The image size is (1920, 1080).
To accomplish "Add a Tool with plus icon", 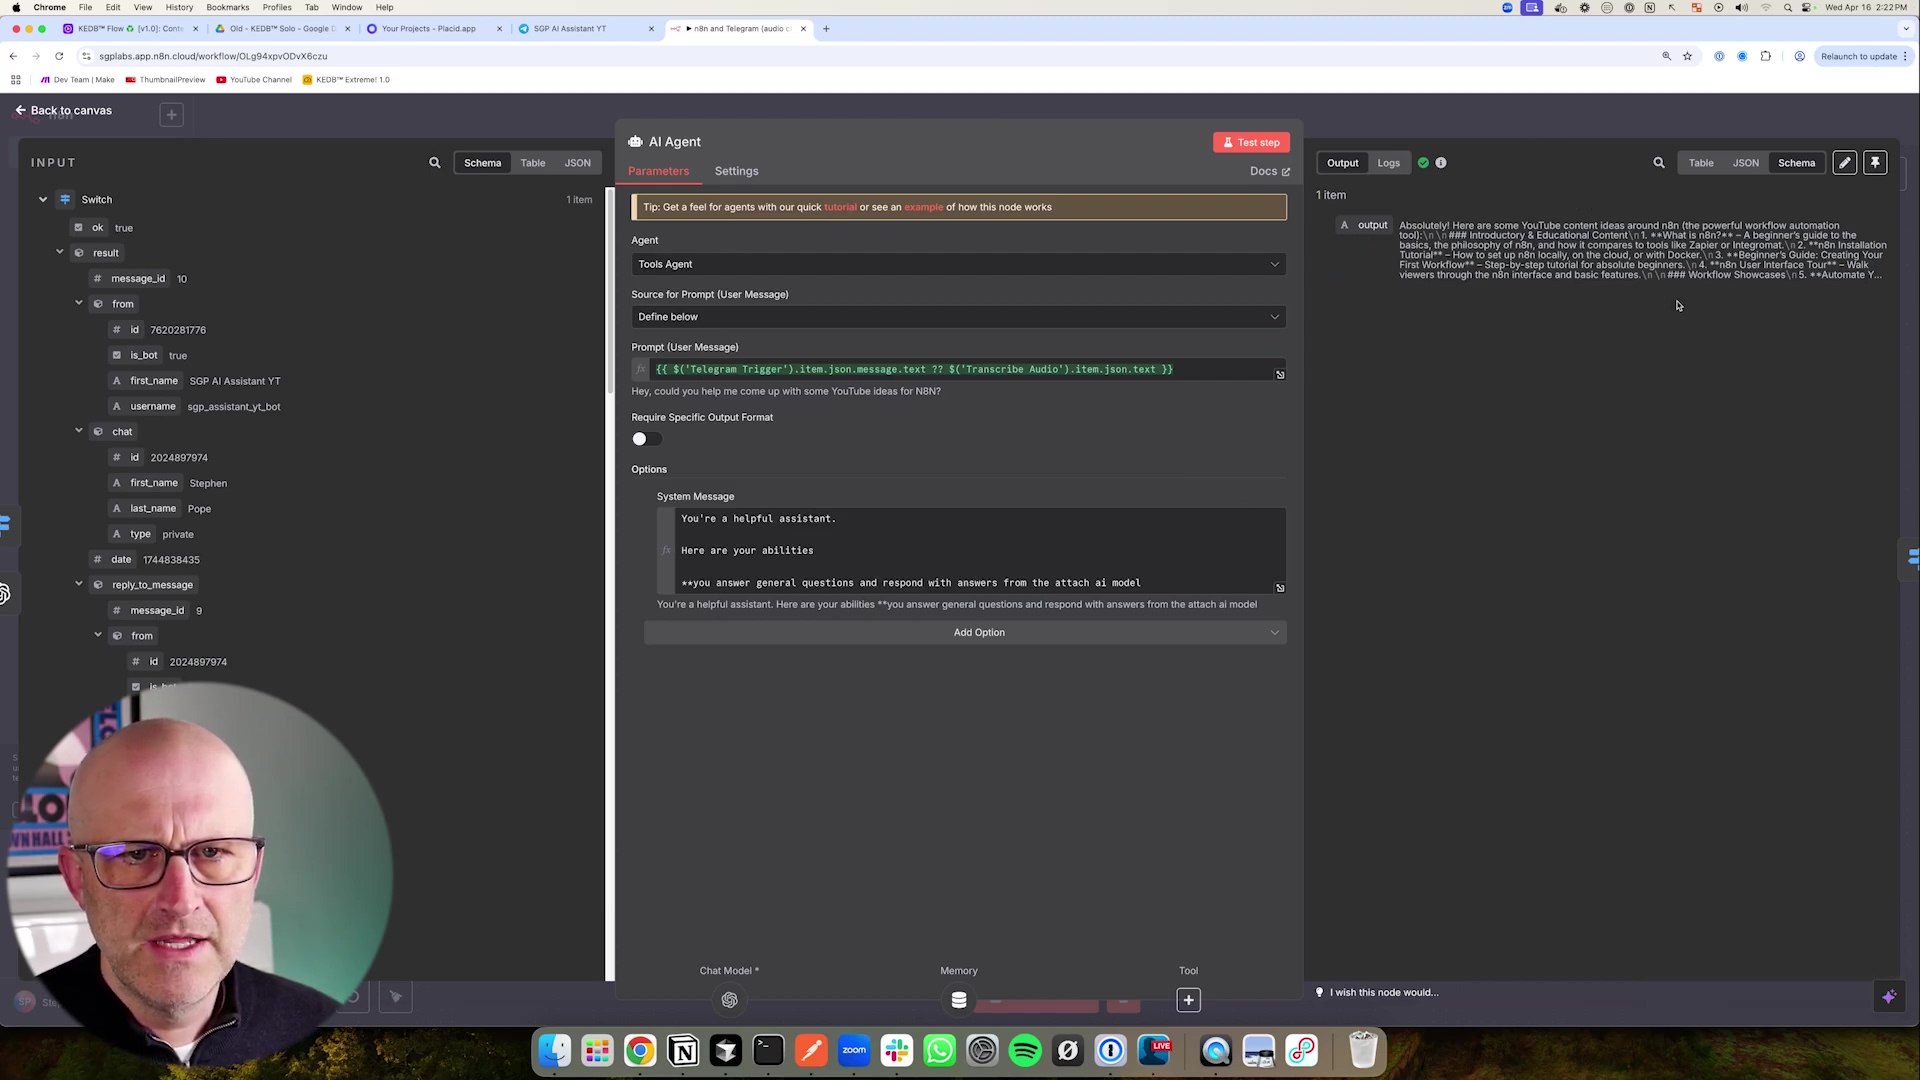I will point(1188,1000).
